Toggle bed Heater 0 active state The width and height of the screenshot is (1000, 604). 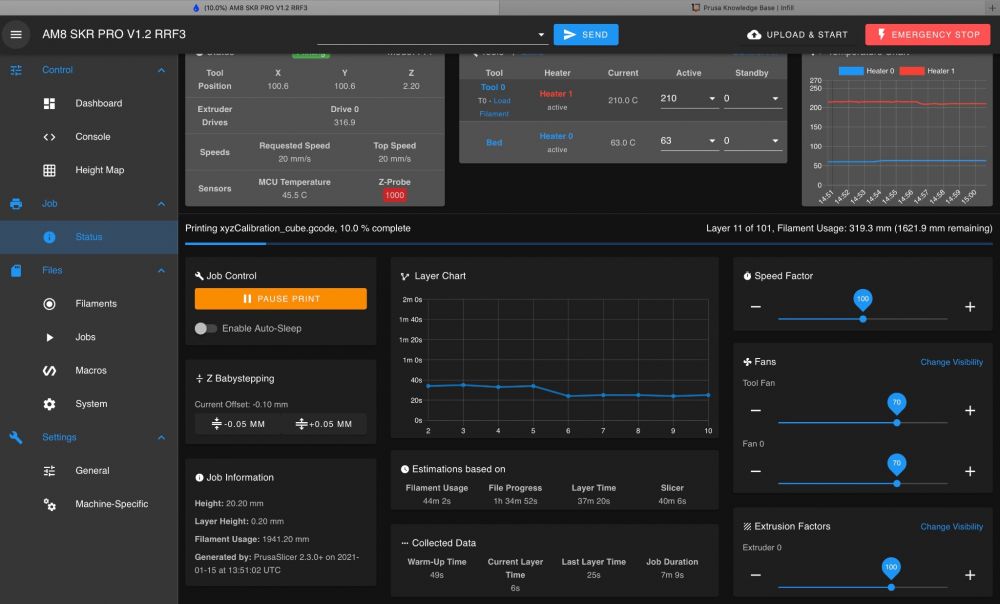click(x=556, y=142)
